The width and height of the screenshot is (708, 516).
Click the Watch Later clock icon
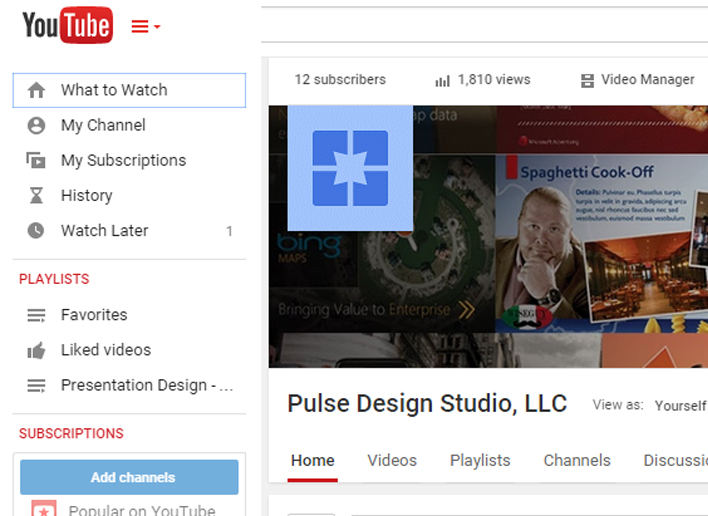pyautogui.click(x=36, y=231)
